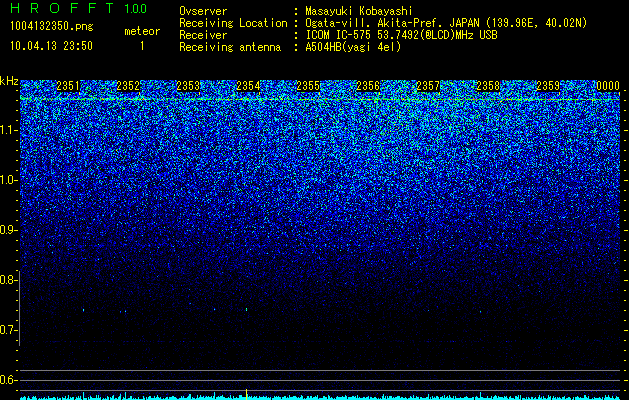
Task: Click the 0000 time marker
Action: [x=608, y=86]
